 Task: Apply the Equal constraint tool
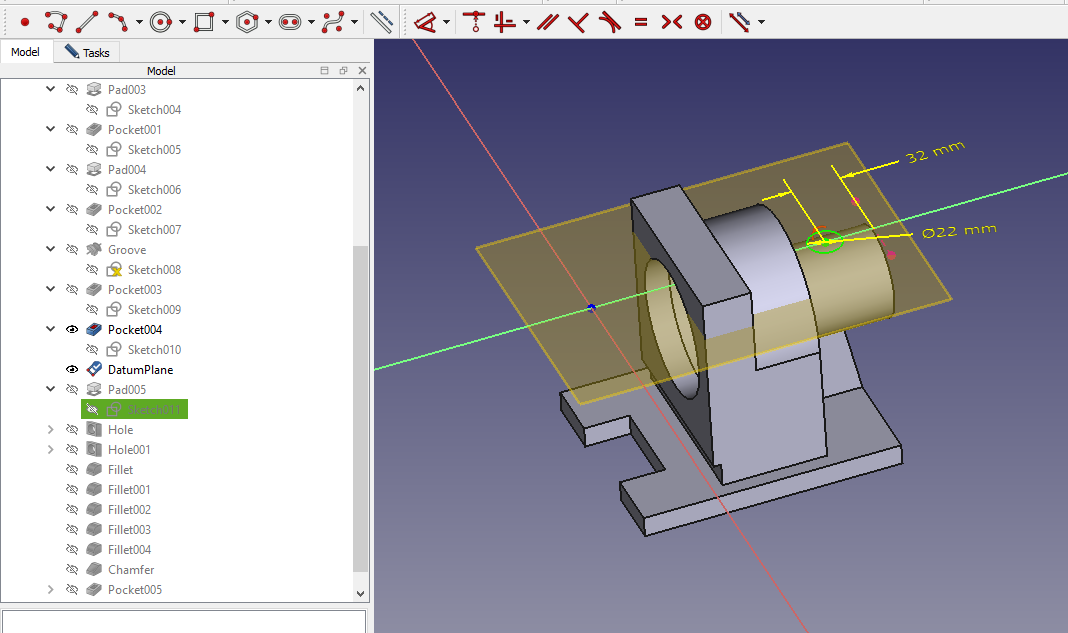(x=641, y=21)
